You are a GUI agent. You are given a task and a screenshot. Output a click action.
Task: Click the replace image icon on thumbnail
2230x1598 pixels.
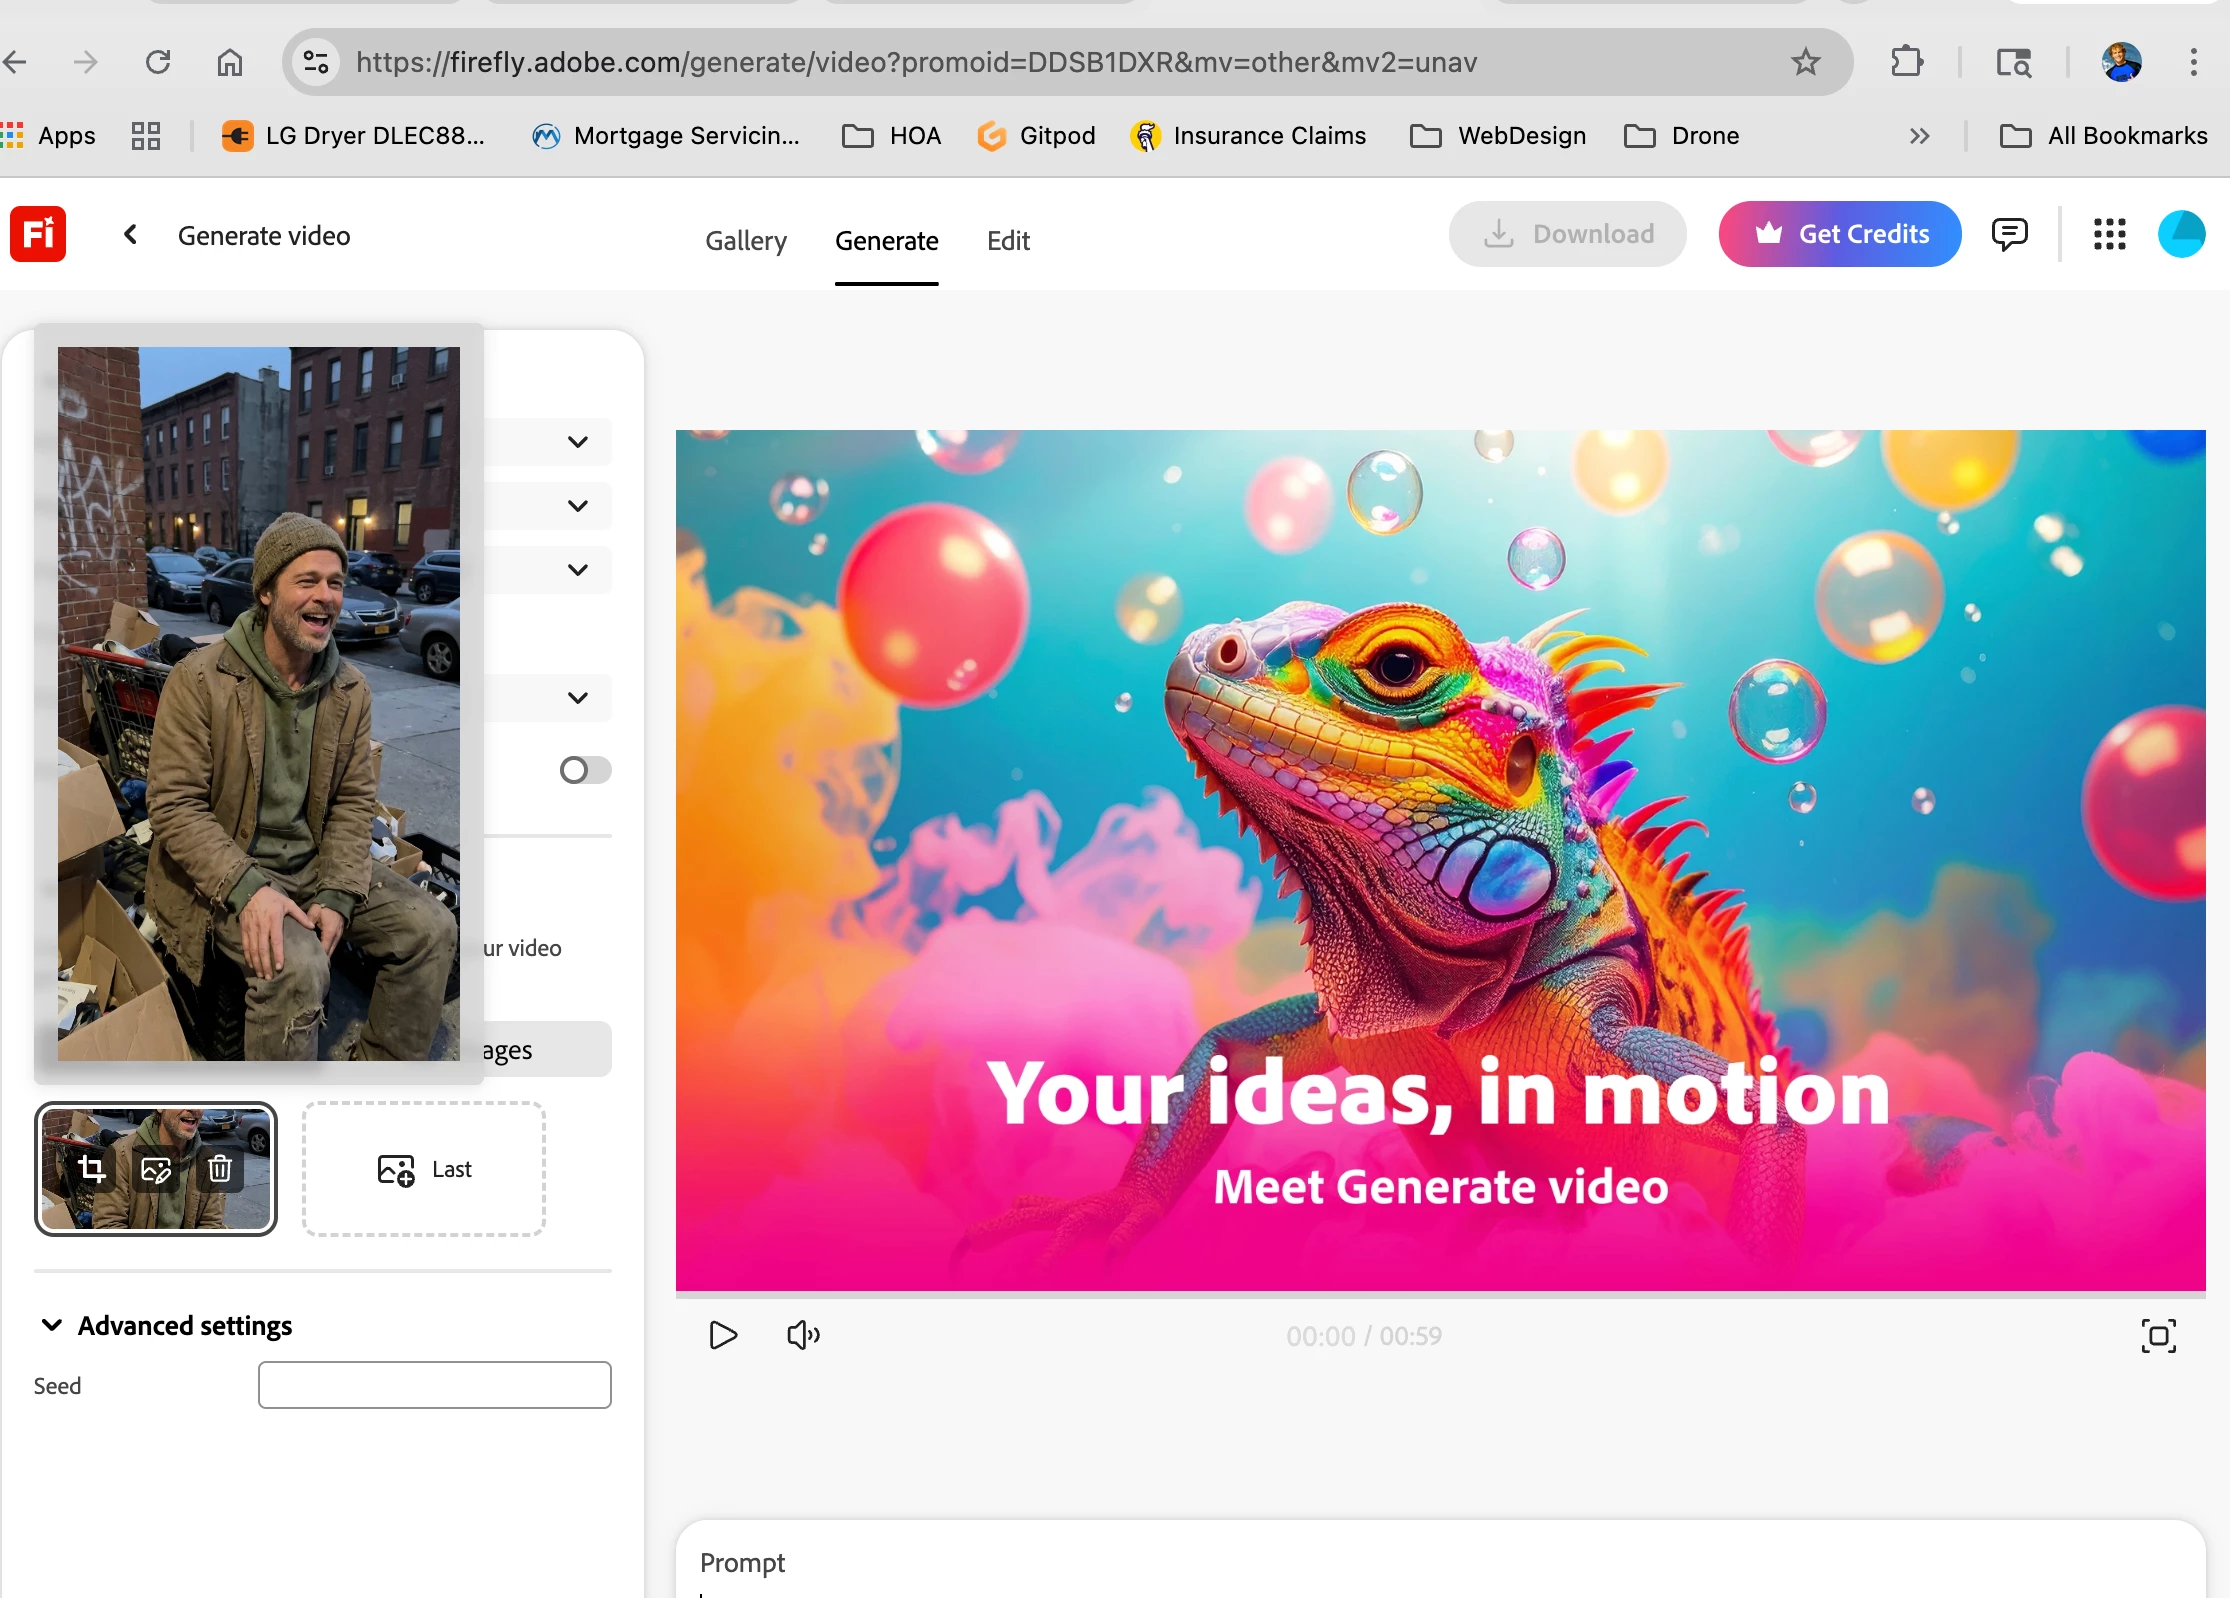coord(156,1168)
